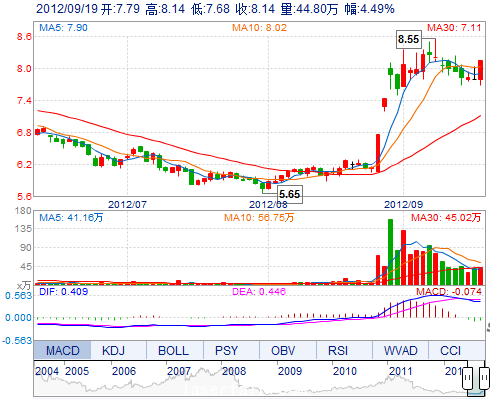490x399 pixels.
Task: Jump to 2006 on overview timeline
Action: pyautogui.click(x=124, y=371)
